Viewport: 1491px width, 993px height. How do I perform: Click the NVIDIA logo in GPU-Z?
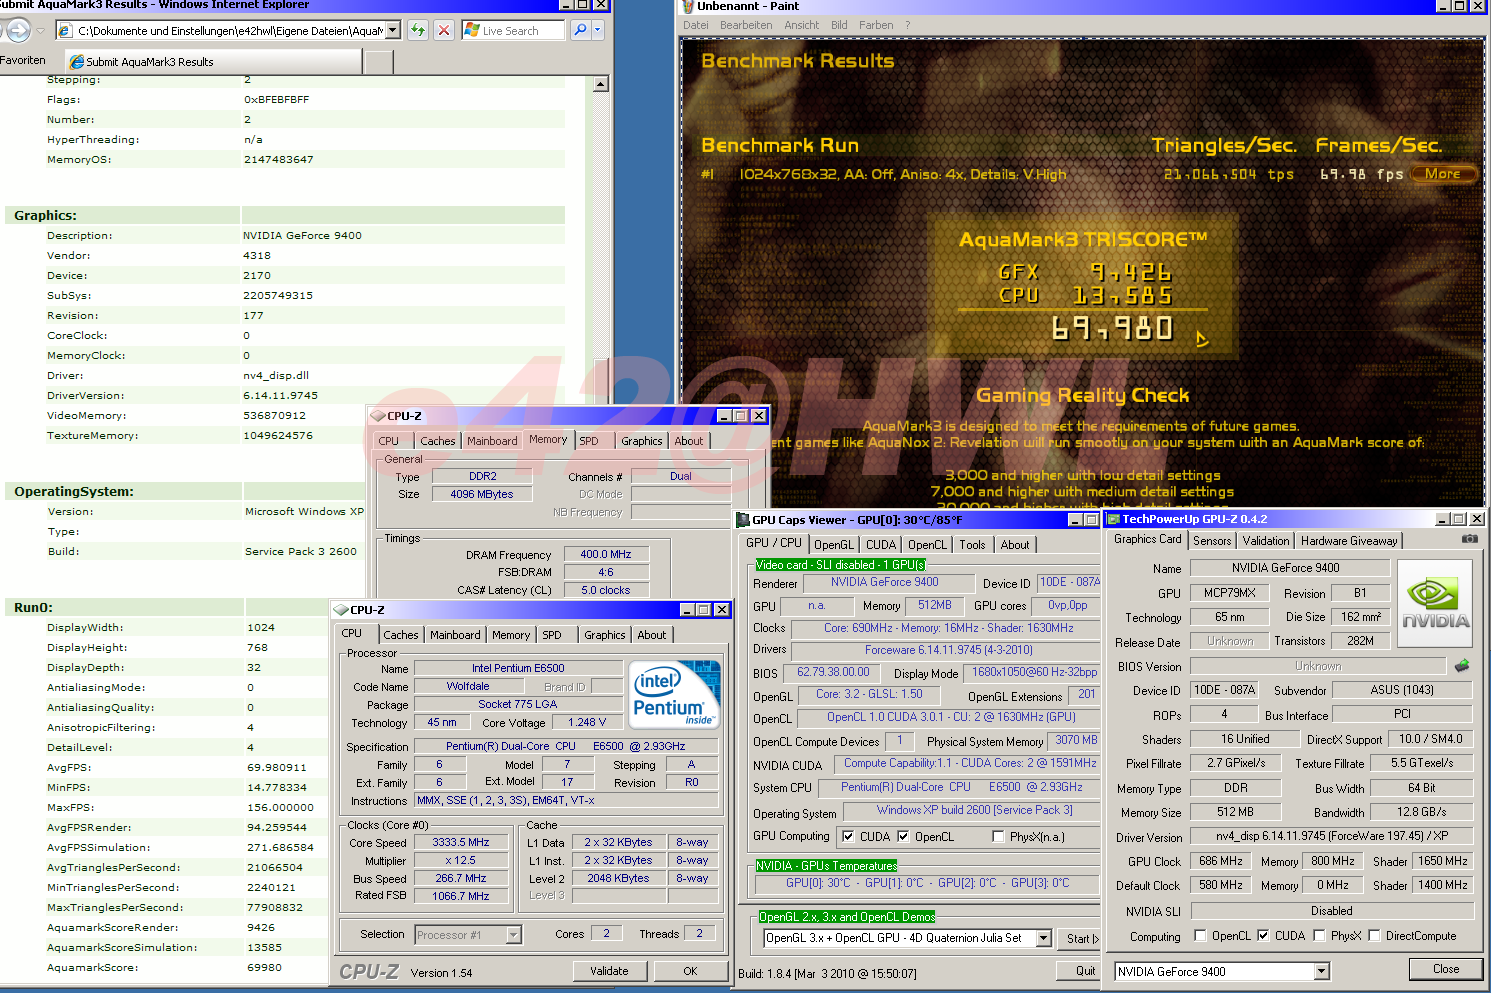pyautogui.click(x=1434, y=603)
